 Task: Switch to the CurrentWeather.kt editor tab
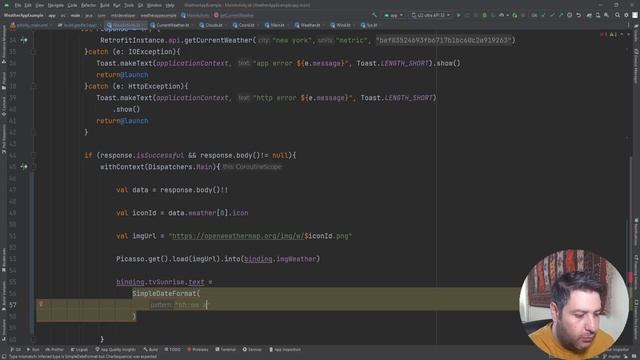click(170, 25)
